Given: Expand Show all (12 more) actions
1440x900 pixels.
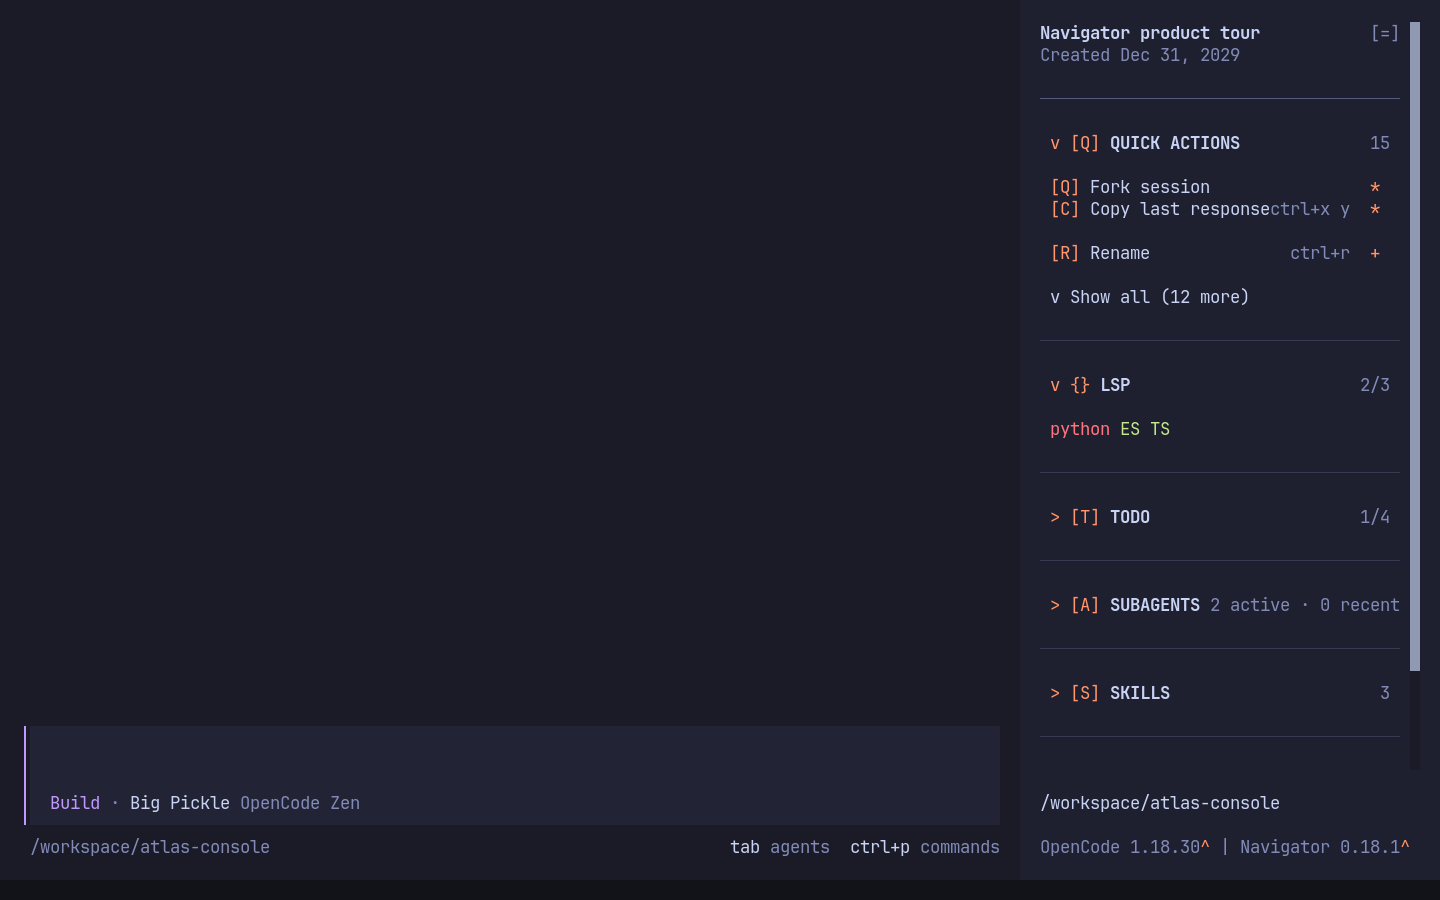Looking at the screenshot, I should (x=1150, y=297).
